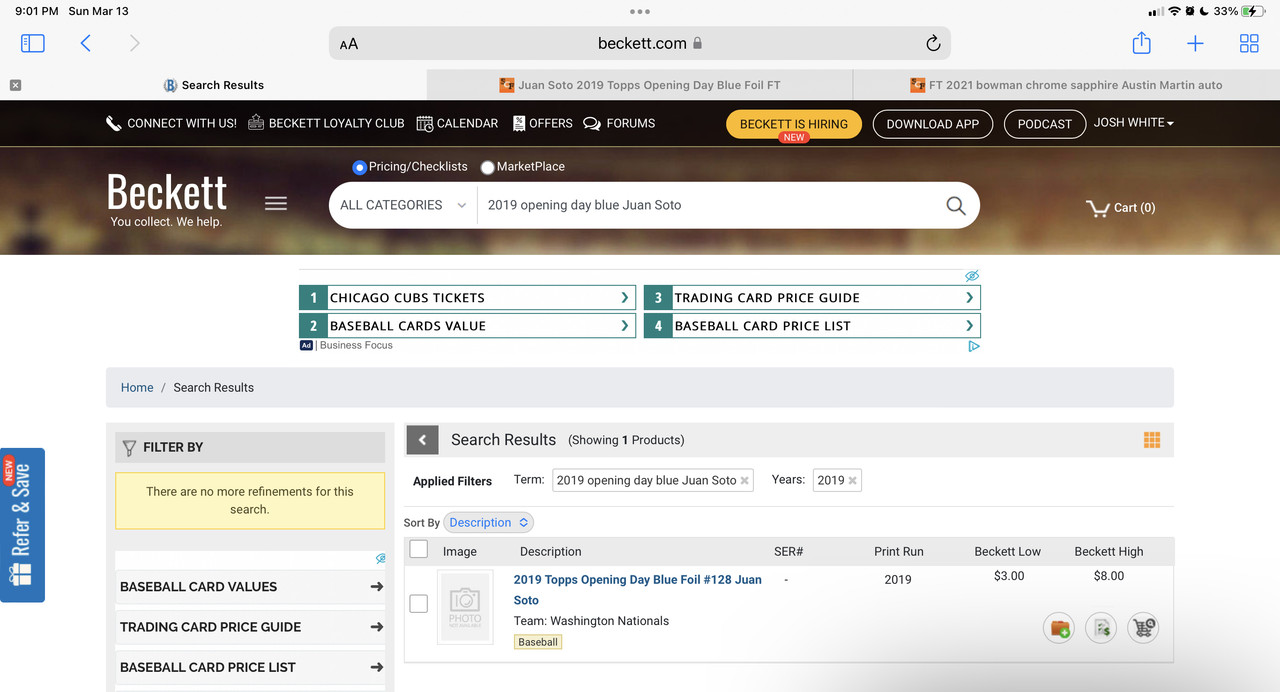Click the Baseball tag label
This screenshot has height=692, width=1280.
pos(538,642)
